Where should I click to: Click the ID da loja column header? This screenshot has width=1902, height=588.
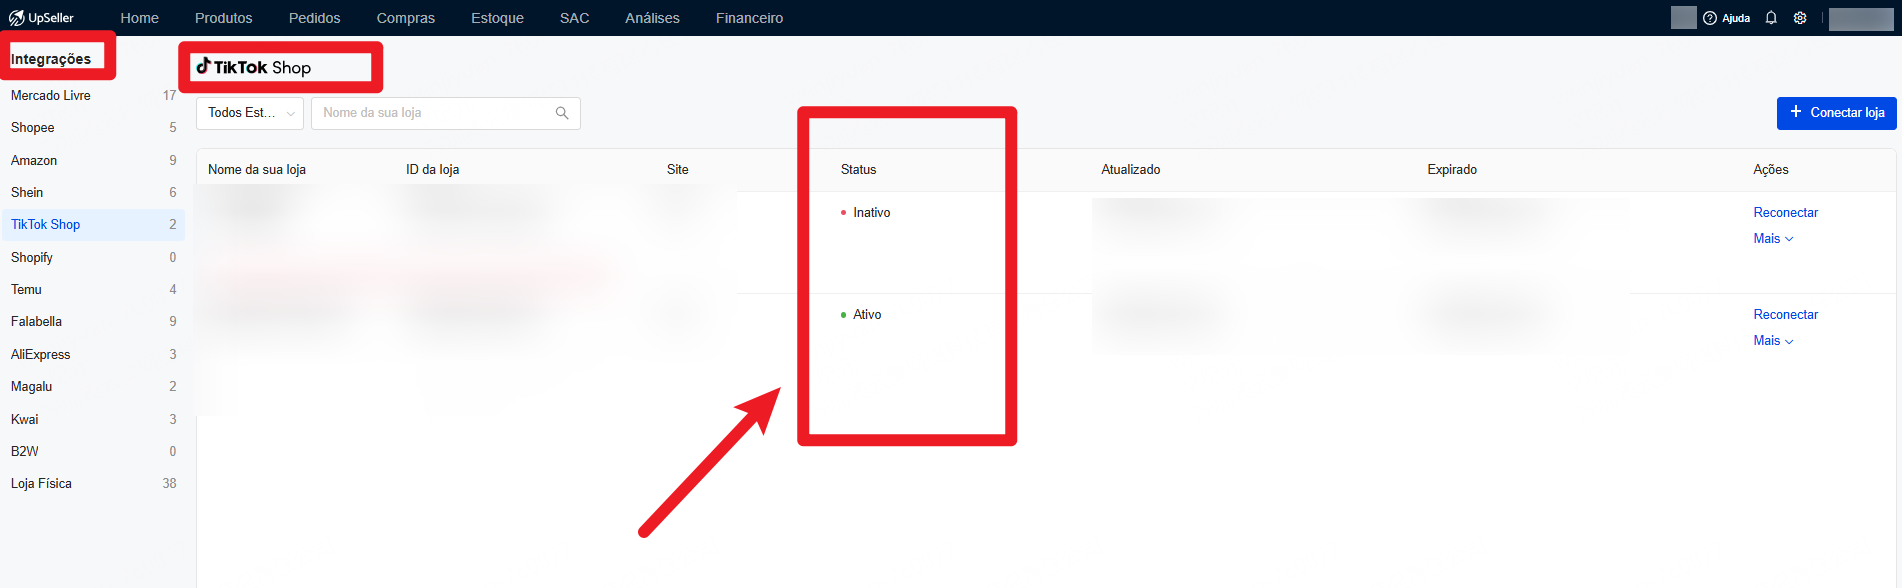pos(432,169)
